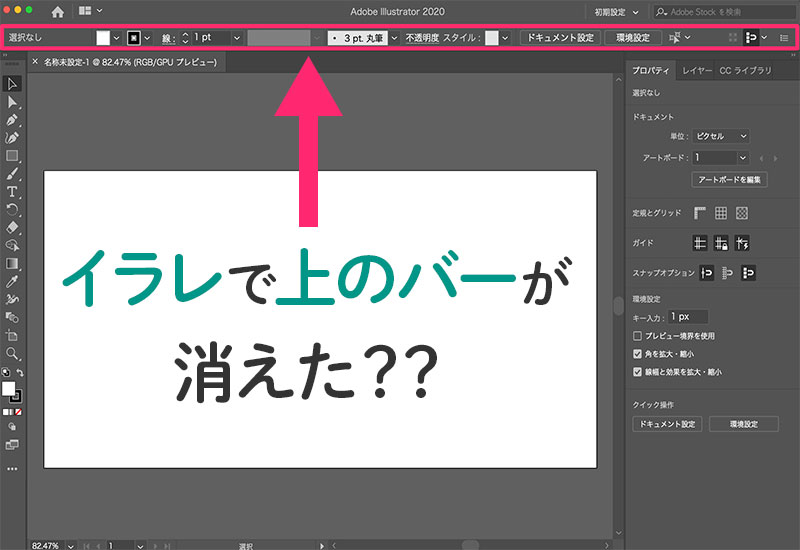Click 環境設定 under クイック操作
The height and width of the screenshot is (550, 800).
(x=744, y=424)
